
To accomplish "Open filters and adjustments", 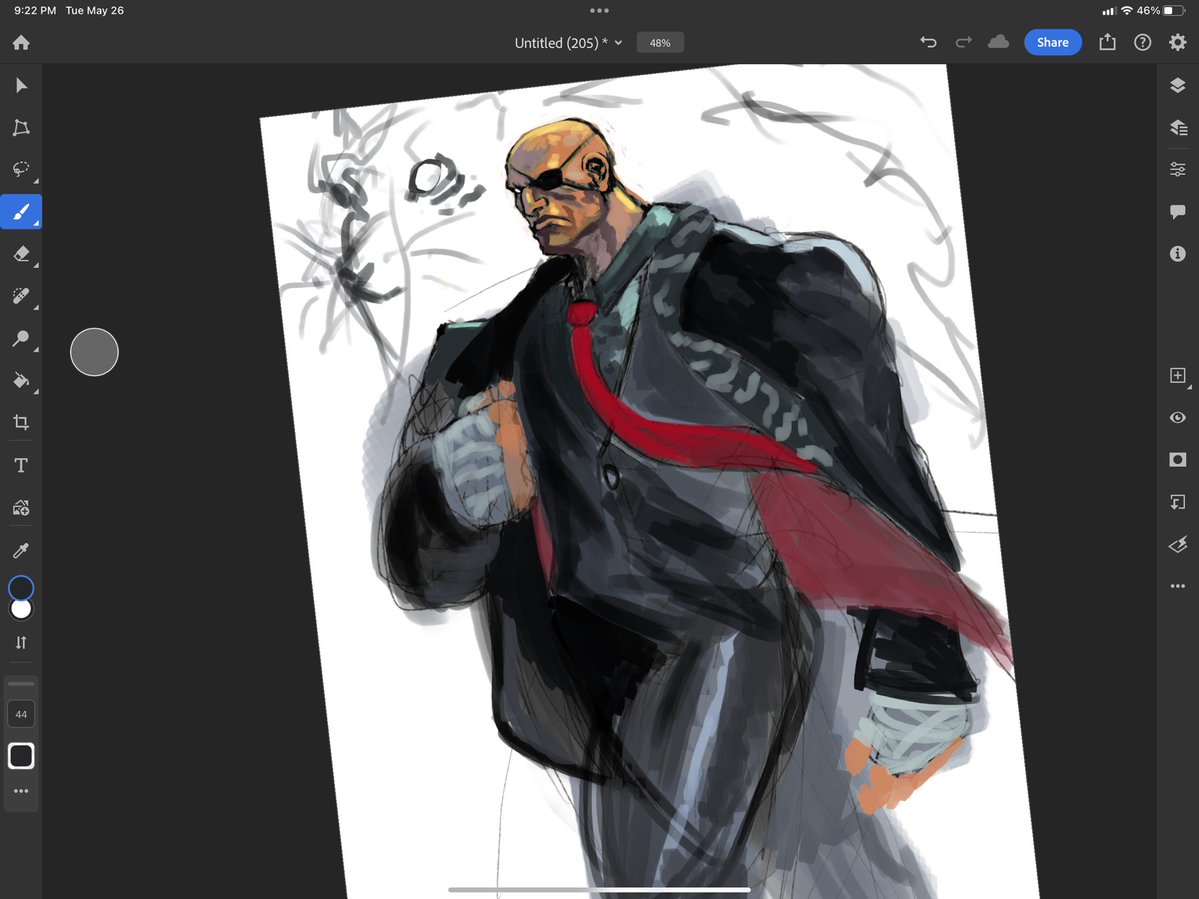I will pos(1178,544).
